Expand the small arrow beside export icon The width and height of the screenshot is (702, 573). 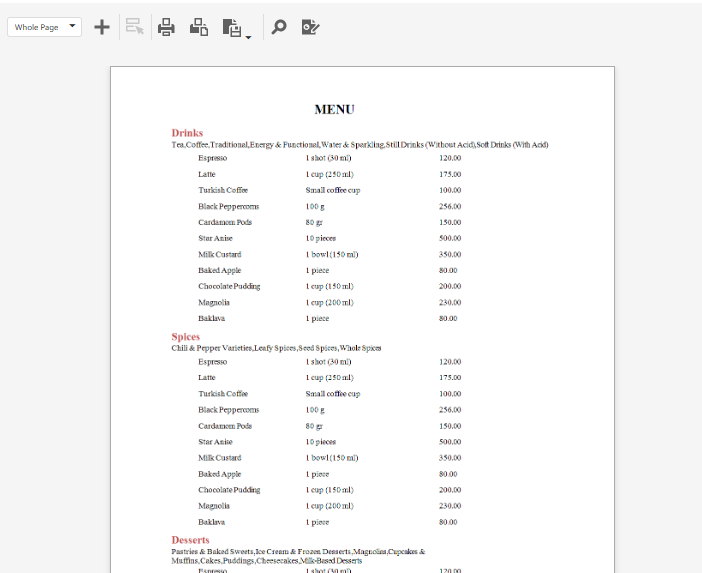pos(248,37)
